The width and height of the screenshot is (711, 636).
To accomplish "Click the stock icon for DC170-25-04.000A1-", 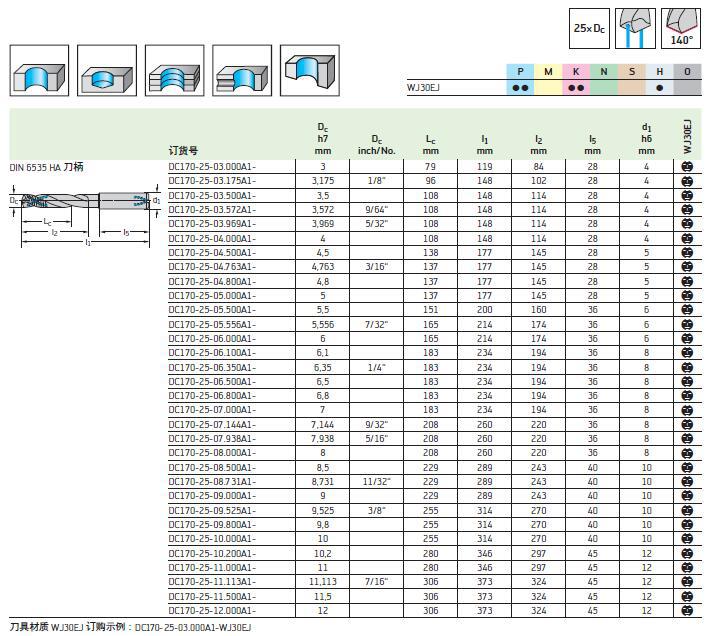I will pyautogui.click(x=687, y=238).
